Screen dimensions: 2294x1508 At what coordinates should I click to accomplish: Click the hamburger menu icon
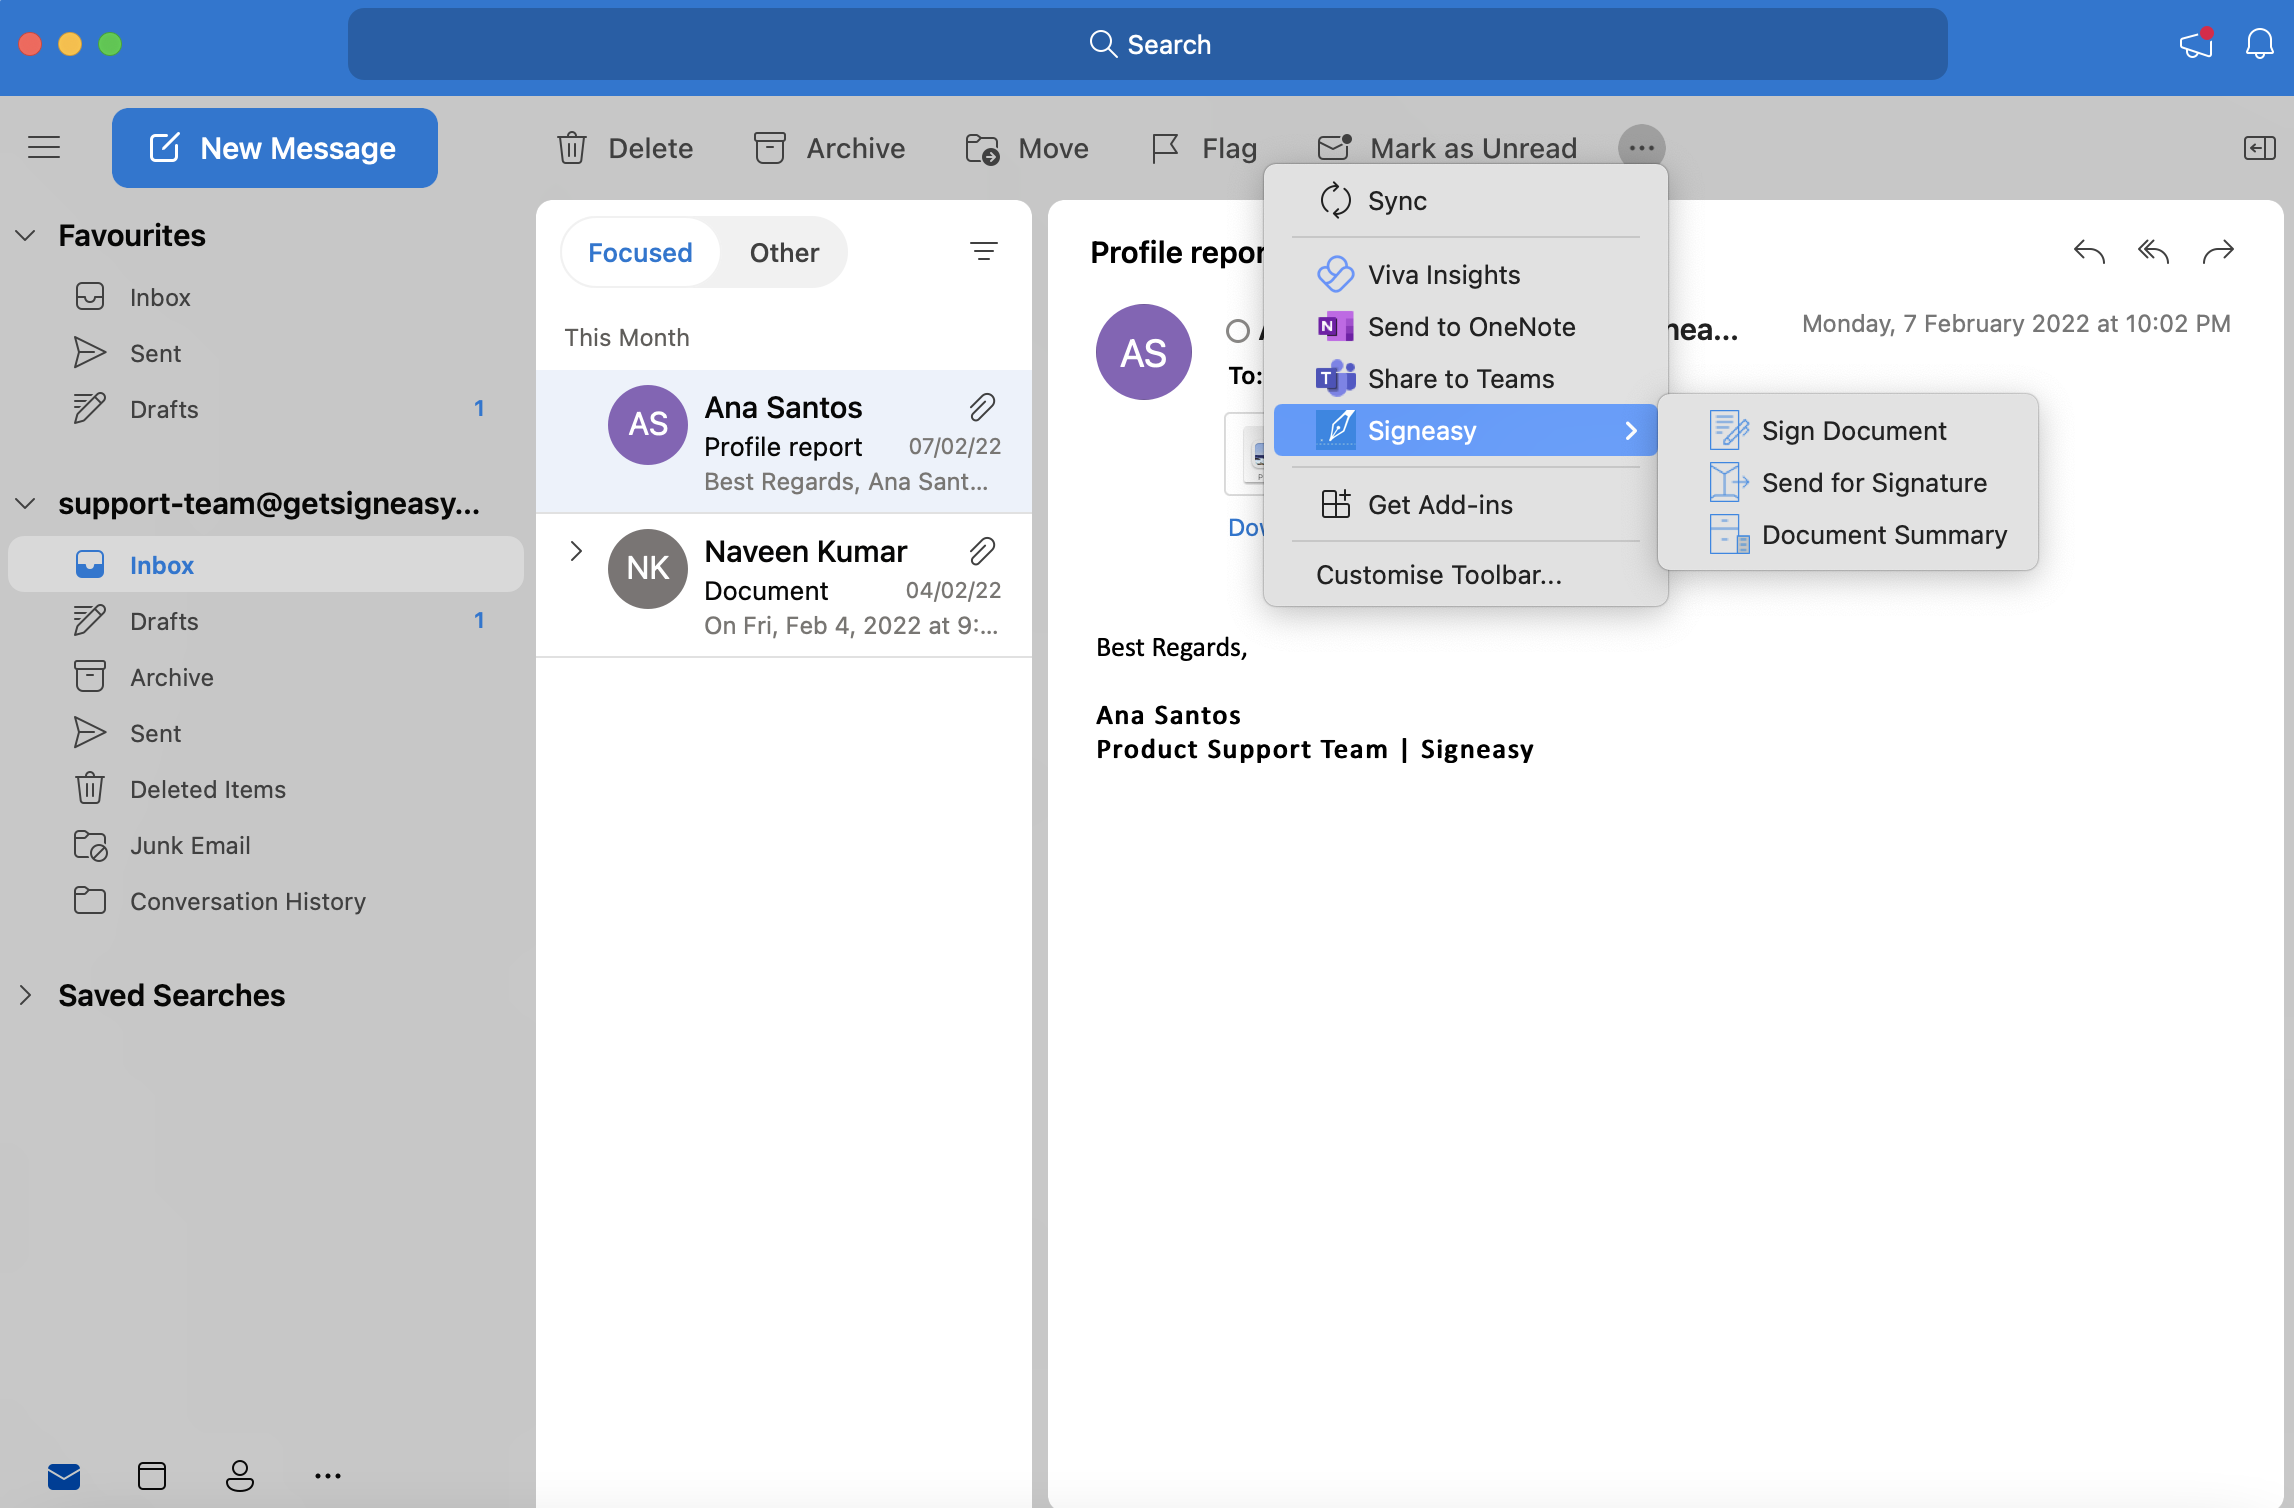coord(44,148)
